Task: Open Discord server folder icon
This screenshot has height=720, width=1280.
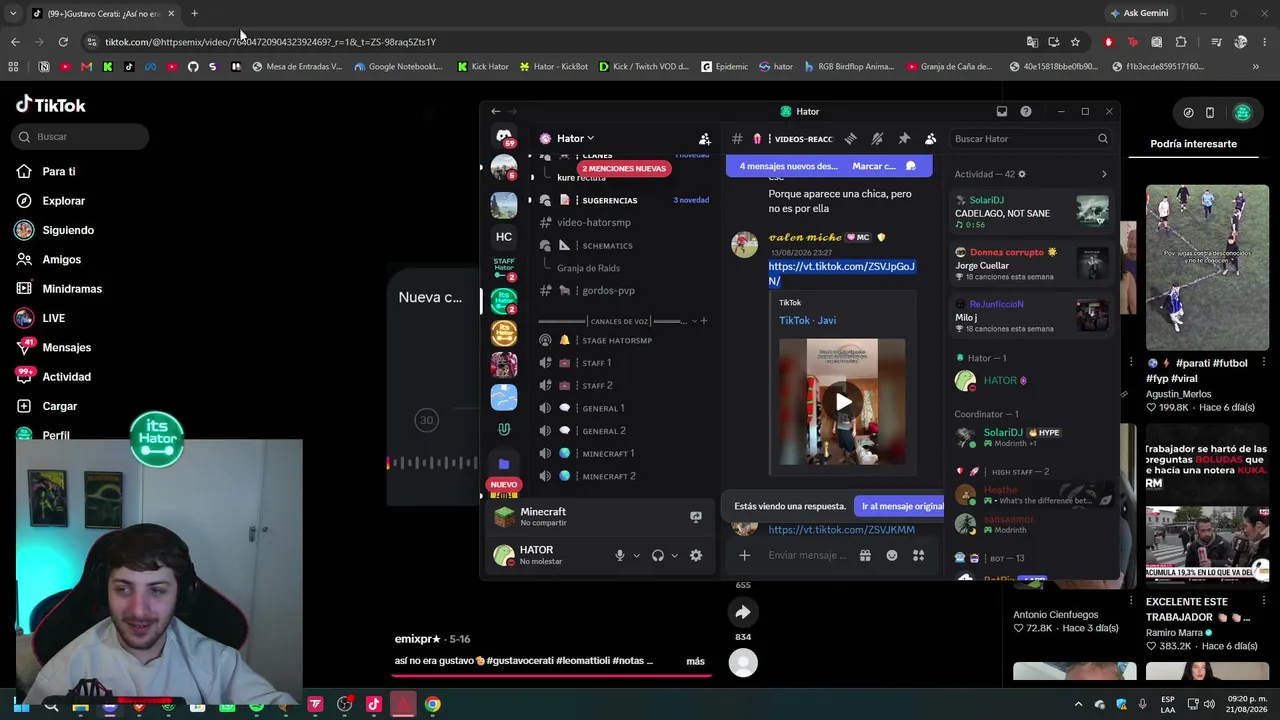Action: 504,464
